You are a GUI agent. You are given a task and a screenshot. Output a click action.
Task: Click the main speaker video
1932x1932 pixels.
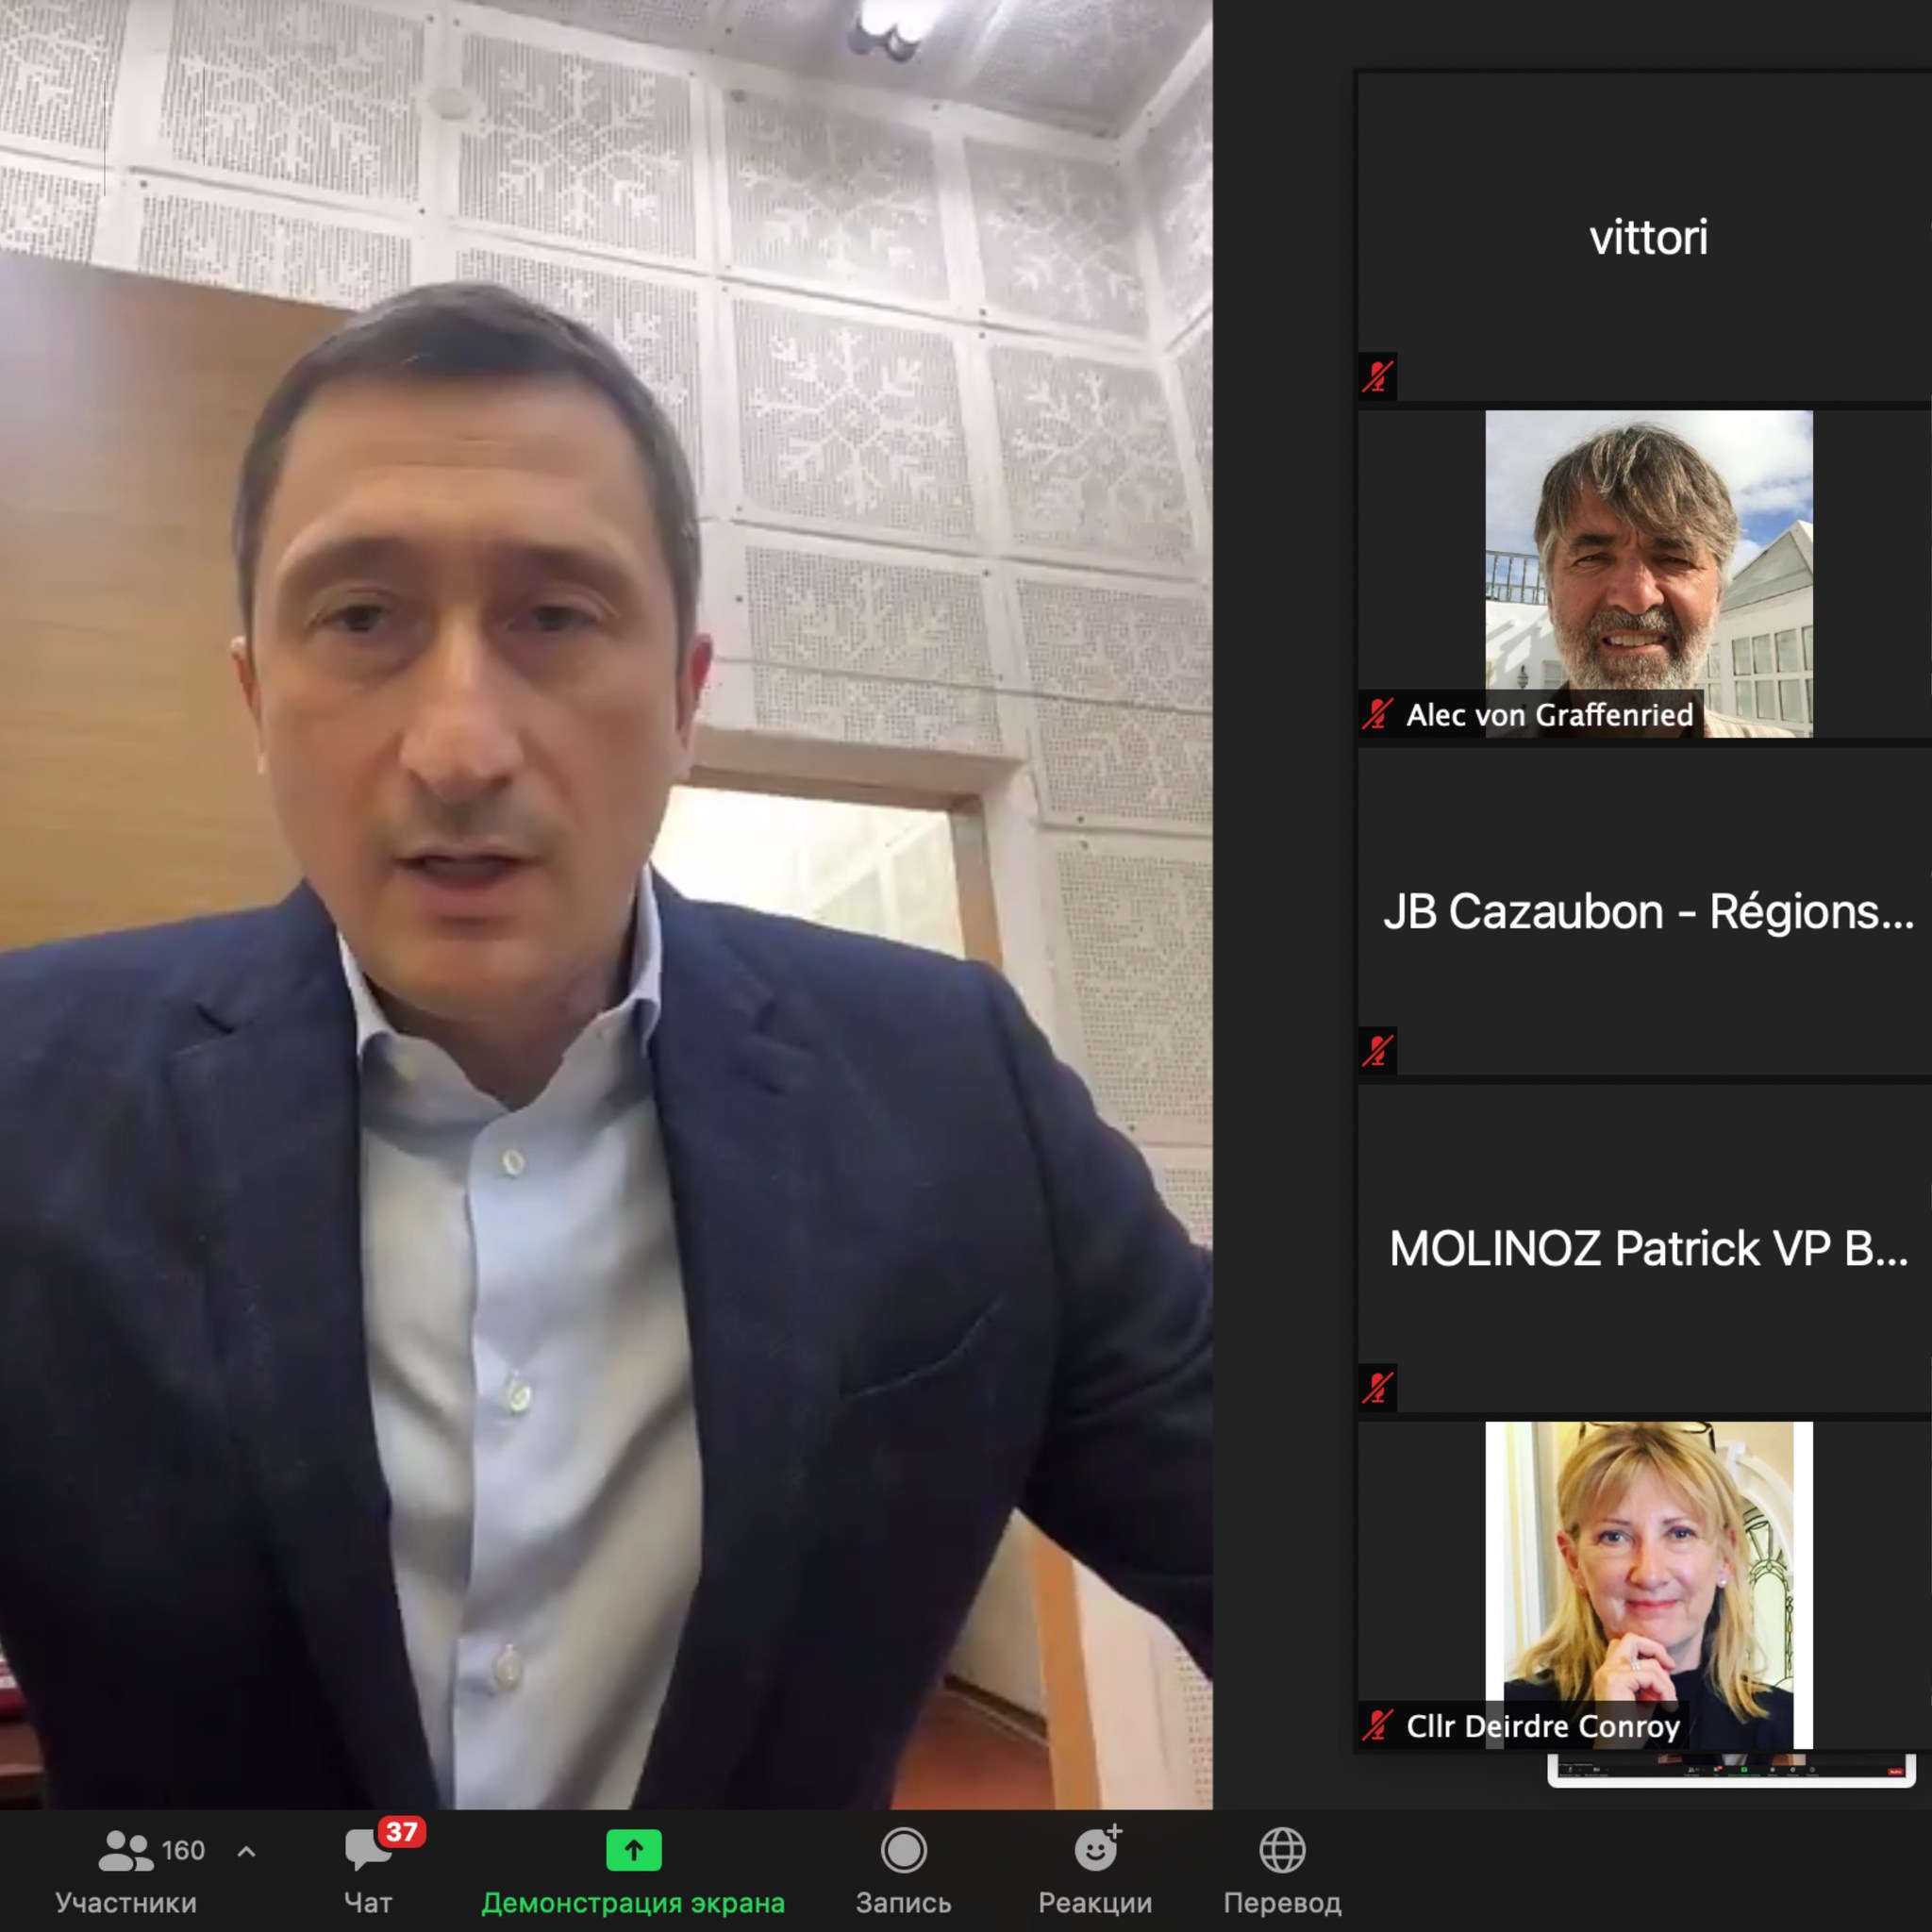coord(606,900)
